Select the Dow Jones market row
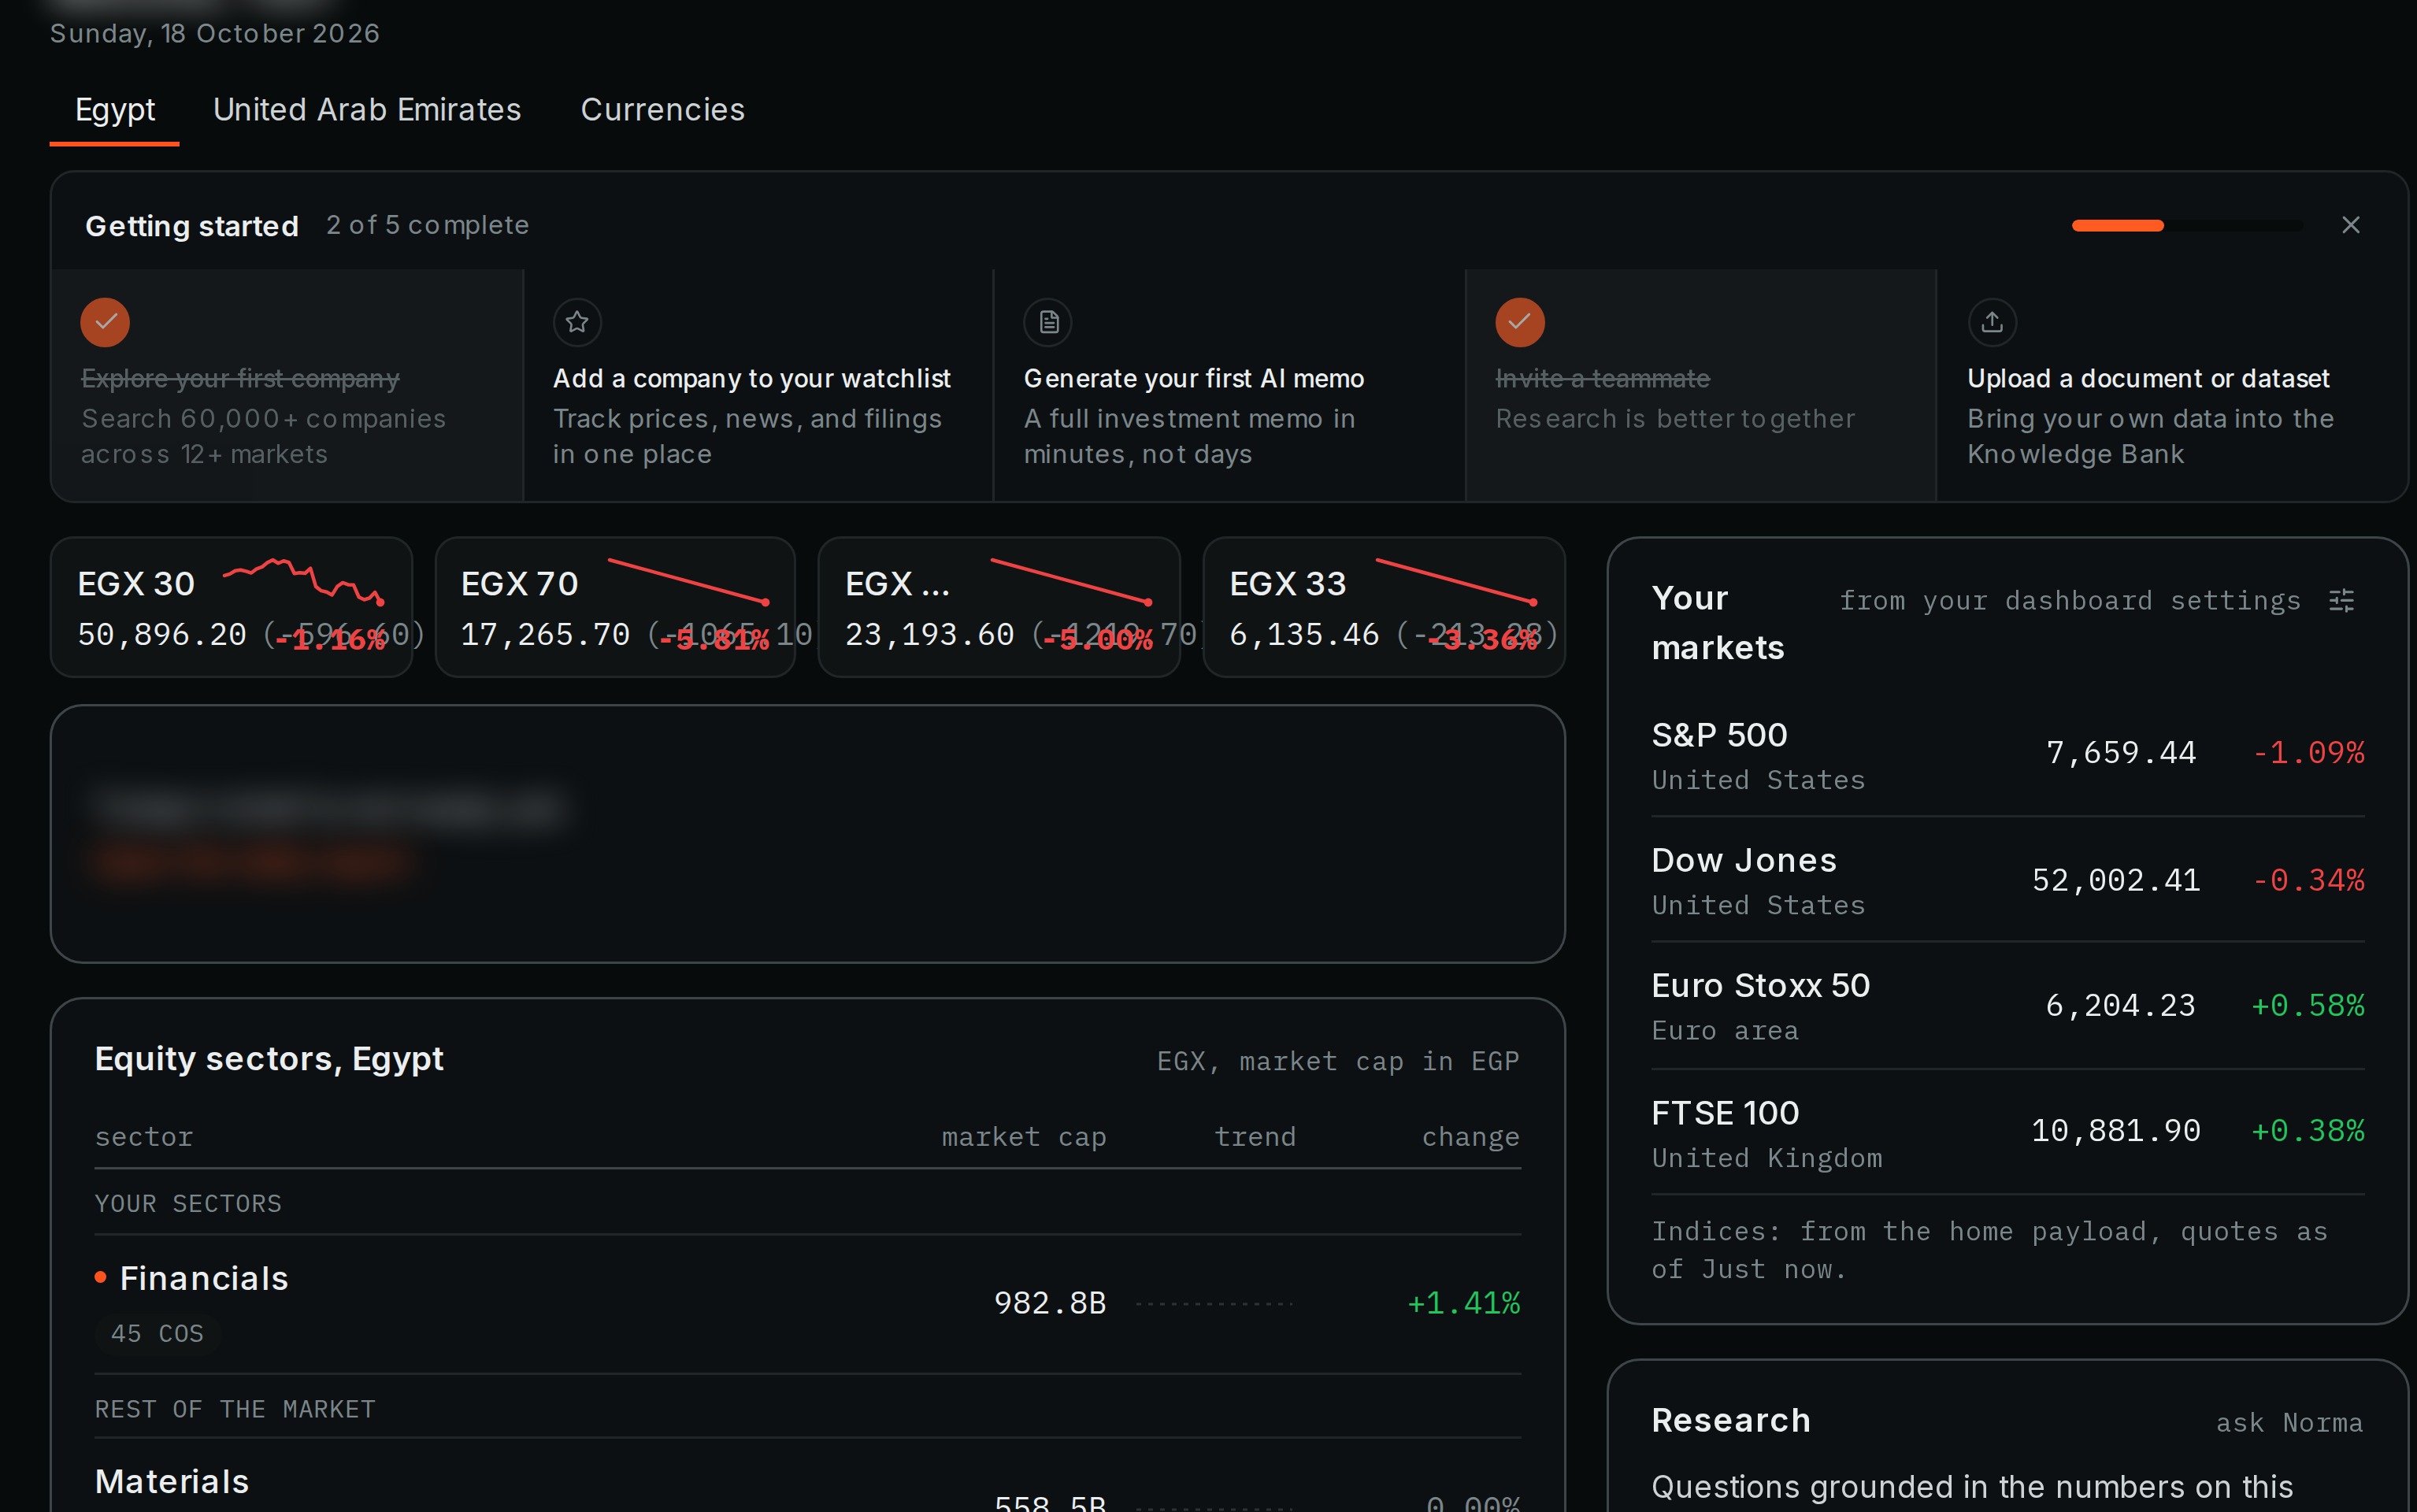This screenshot has height=1512, width=2417. [2007, 880]
